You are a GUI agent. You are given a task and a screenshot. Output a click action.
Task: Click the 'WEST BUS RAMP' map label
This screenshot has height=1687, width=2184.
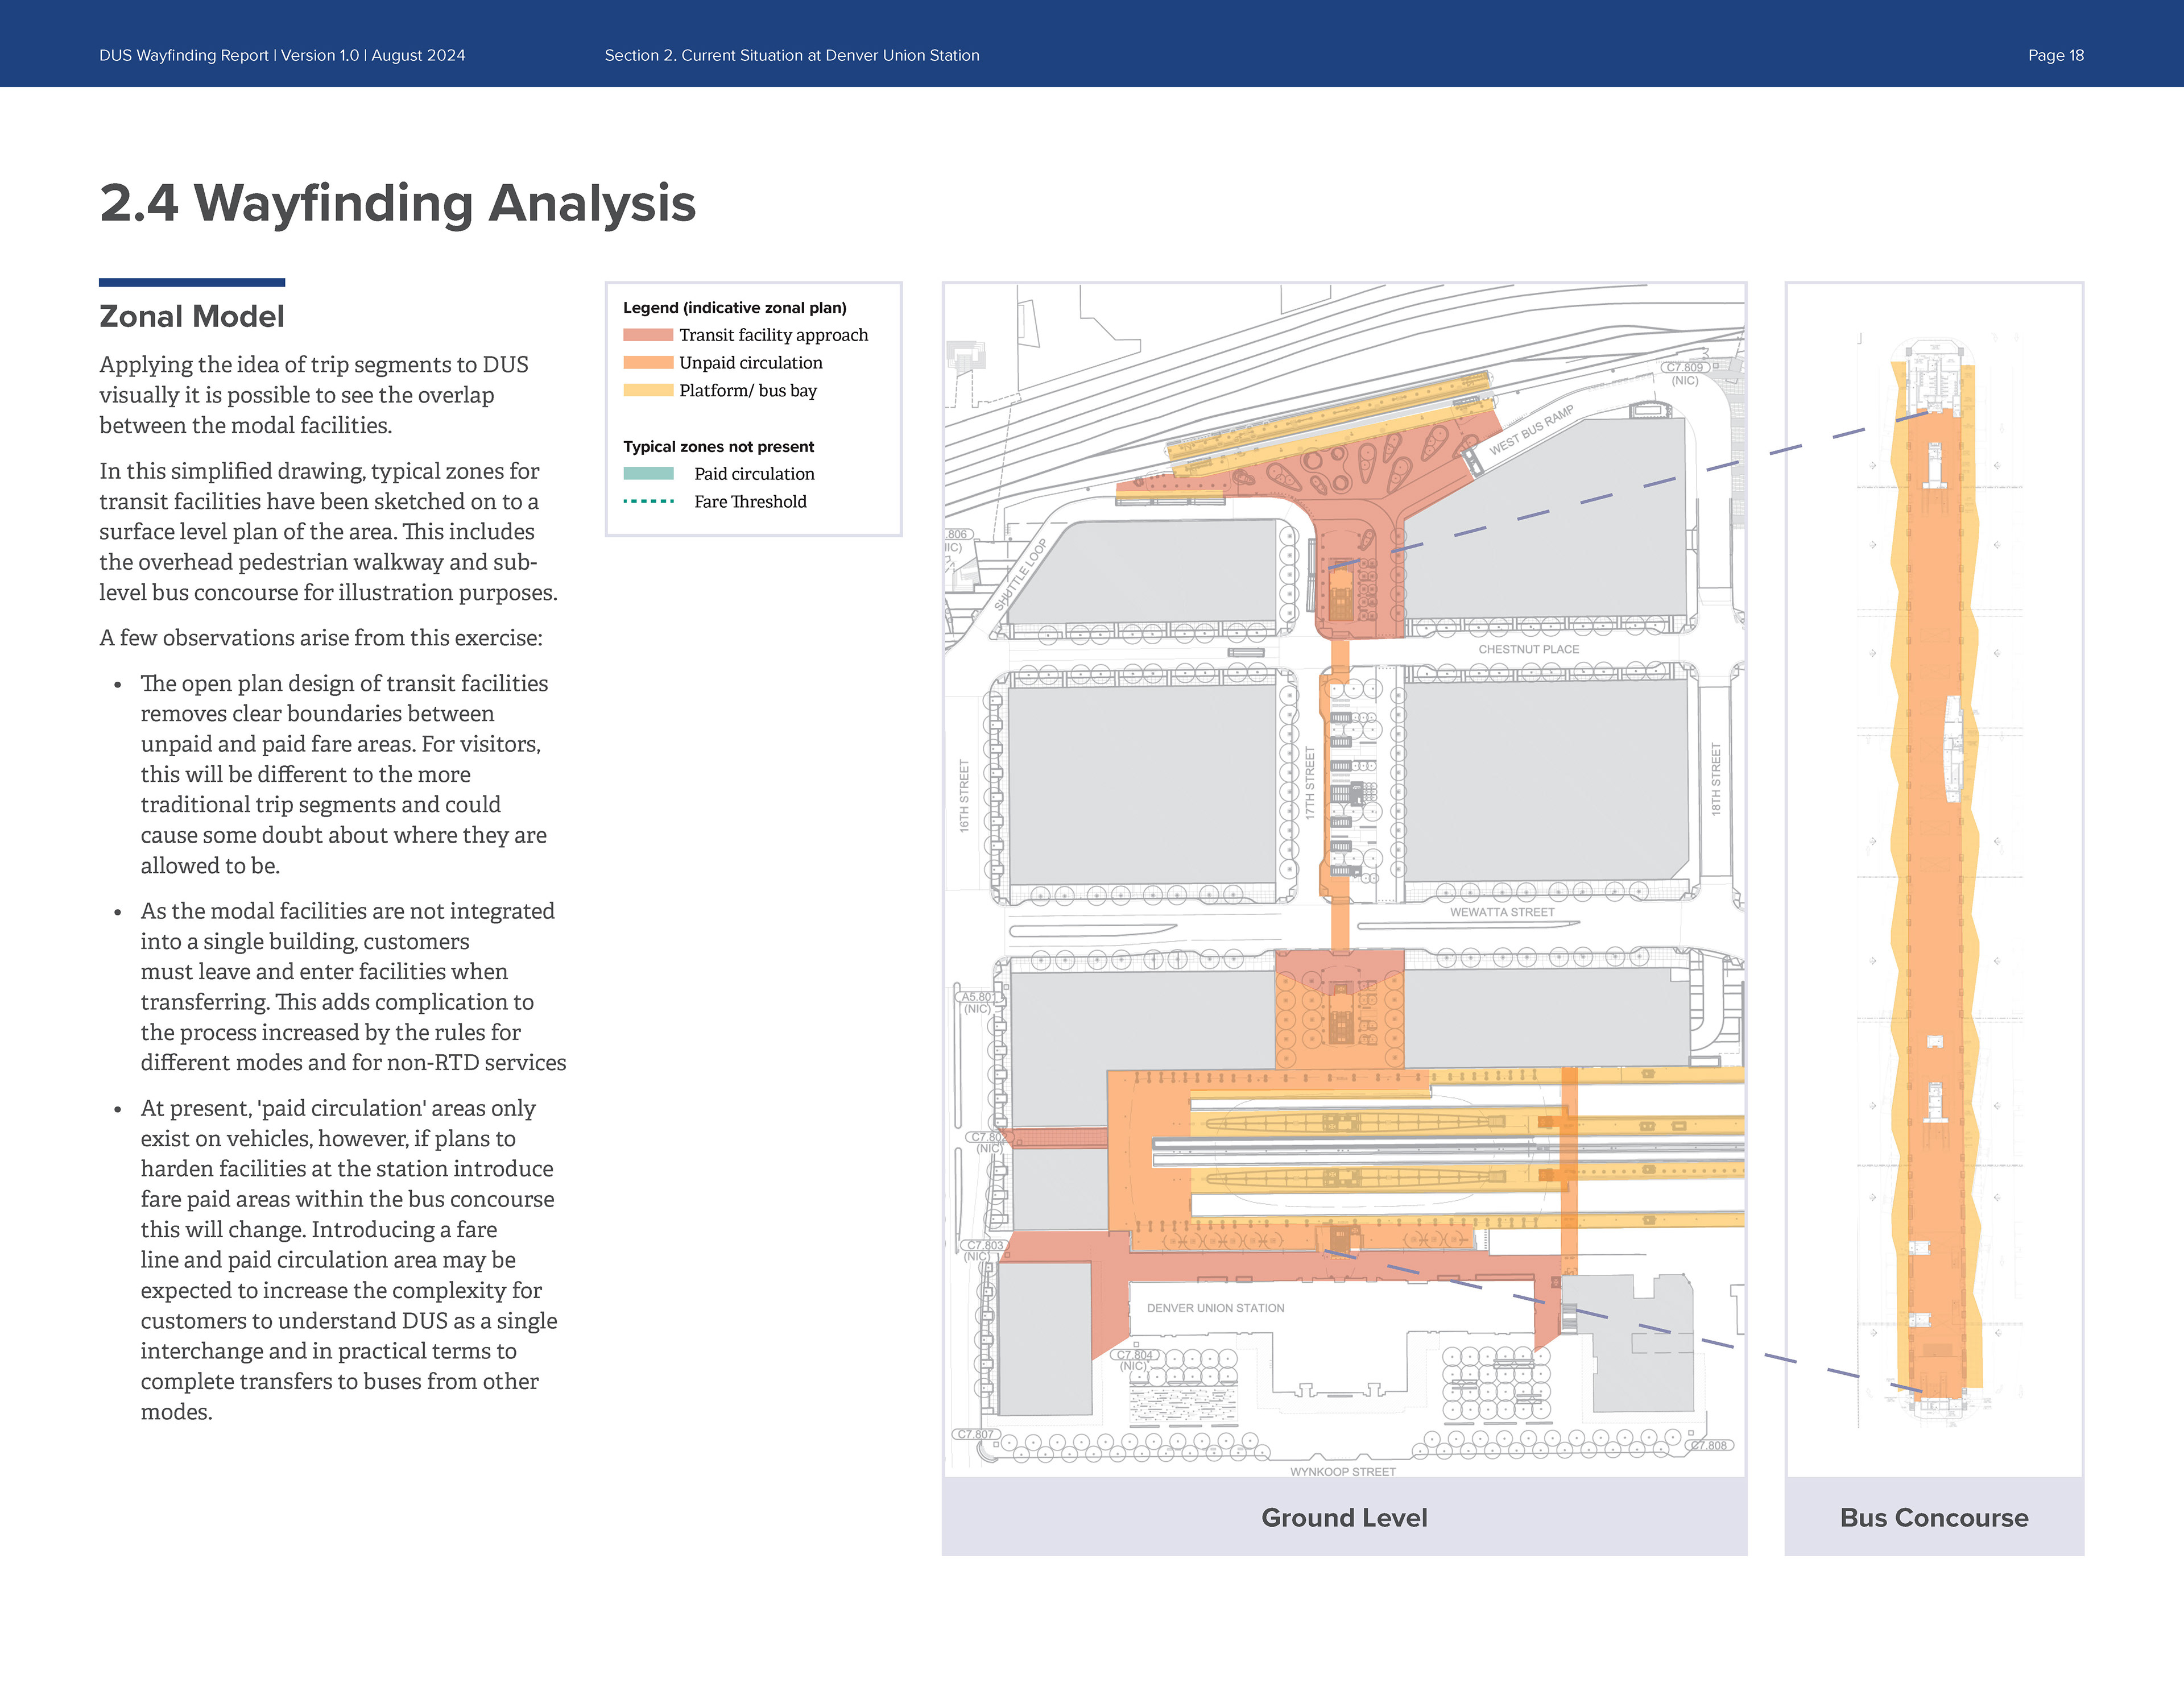(1531, 430)
